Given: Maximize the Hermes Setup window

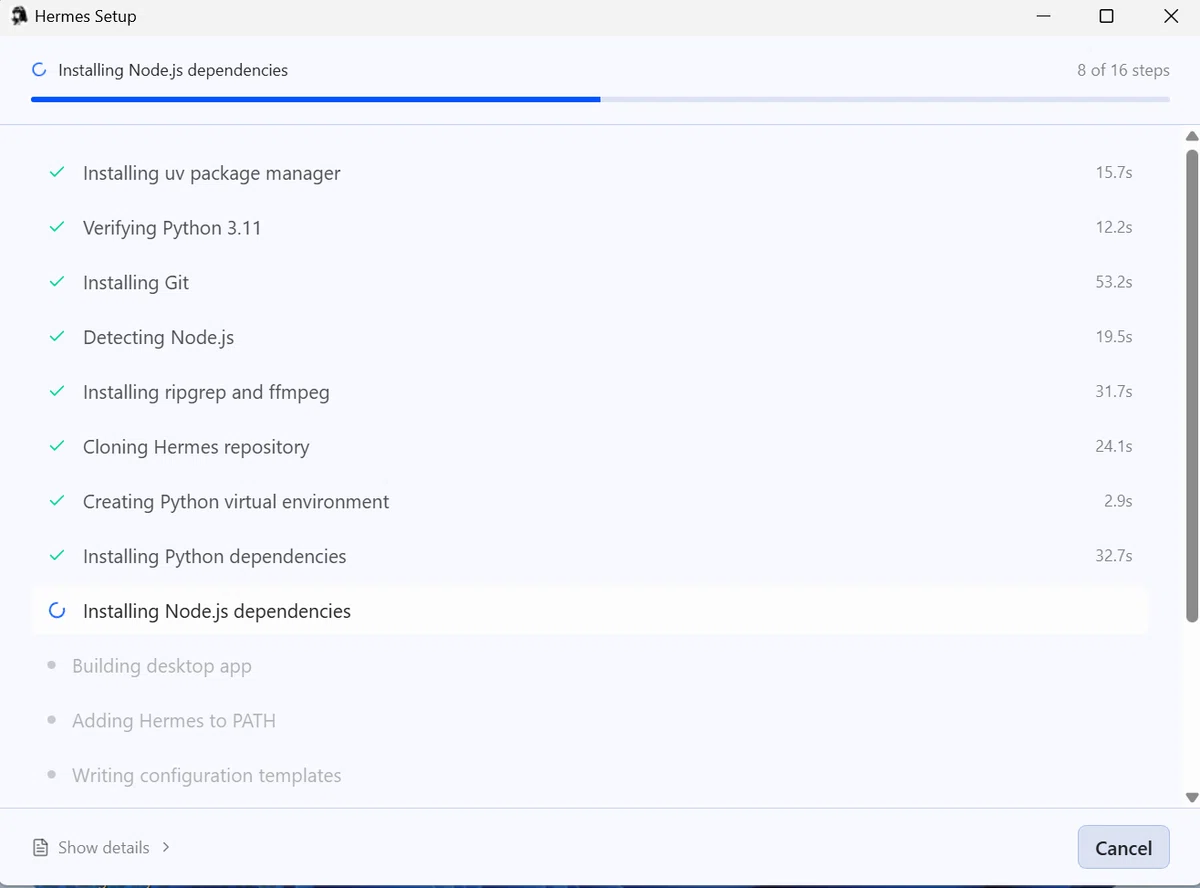Looking at the screenshot, I should 1106,16.
